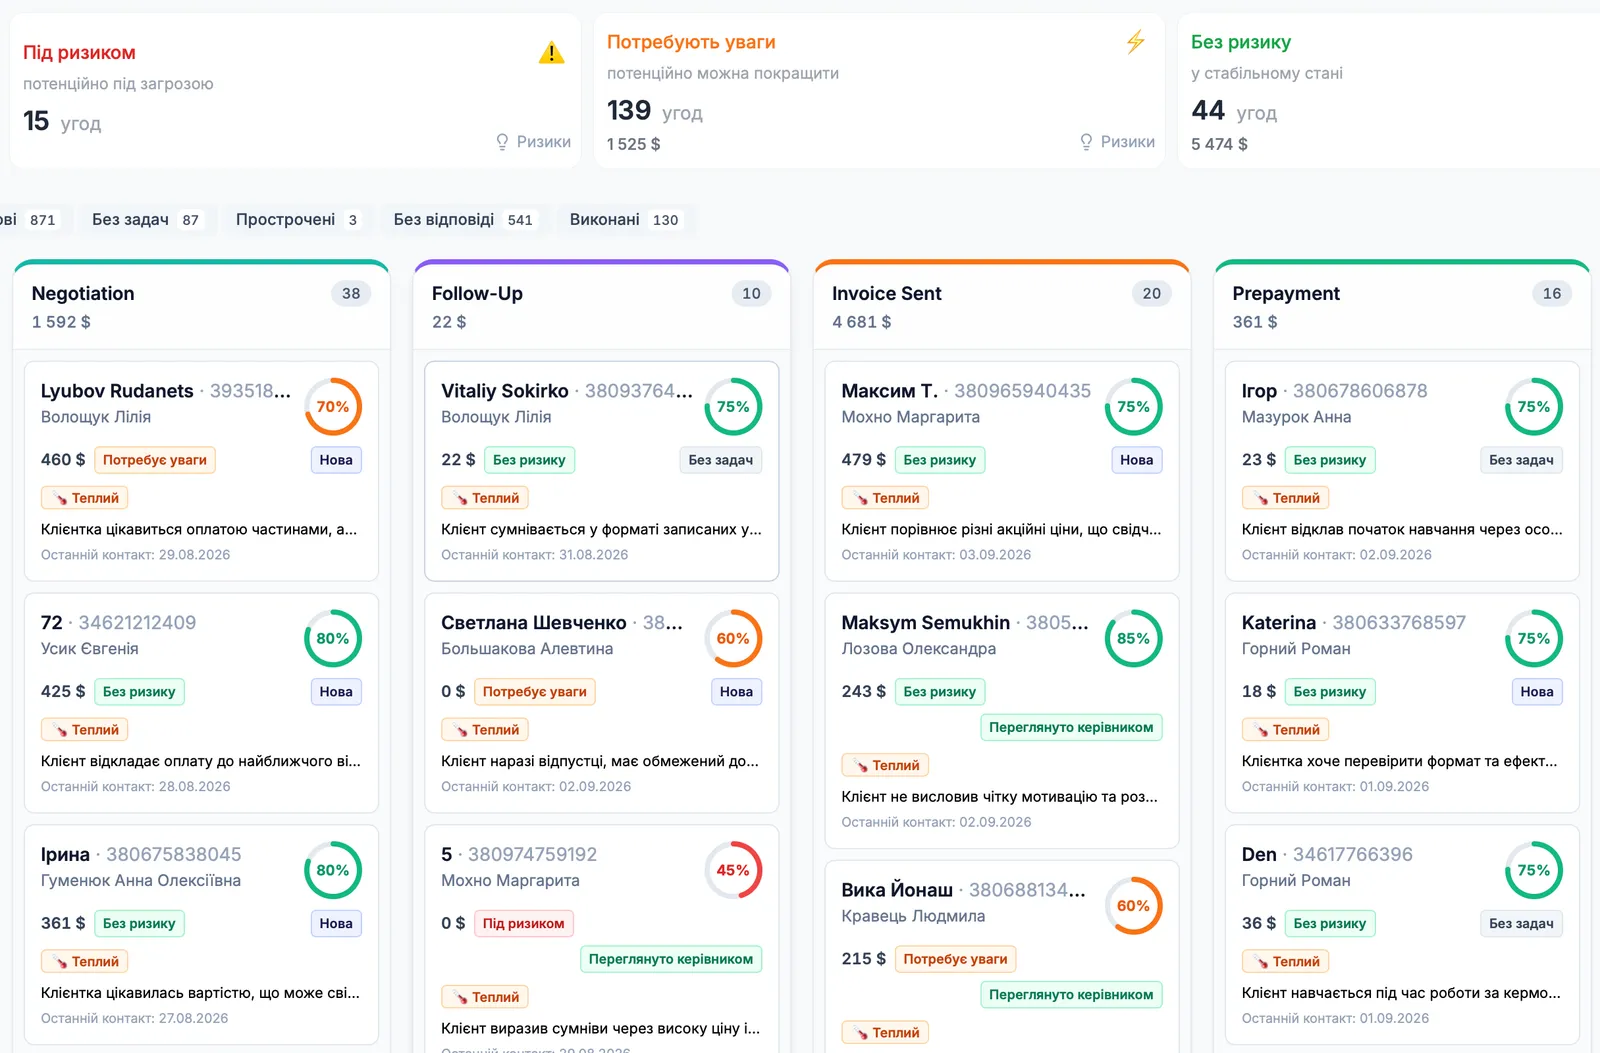Image resolution: width=1600 pixels, height=1053 pixels.
Task: Click the 60% ring on Вика Йонаш card
Action: [1133, 906]
